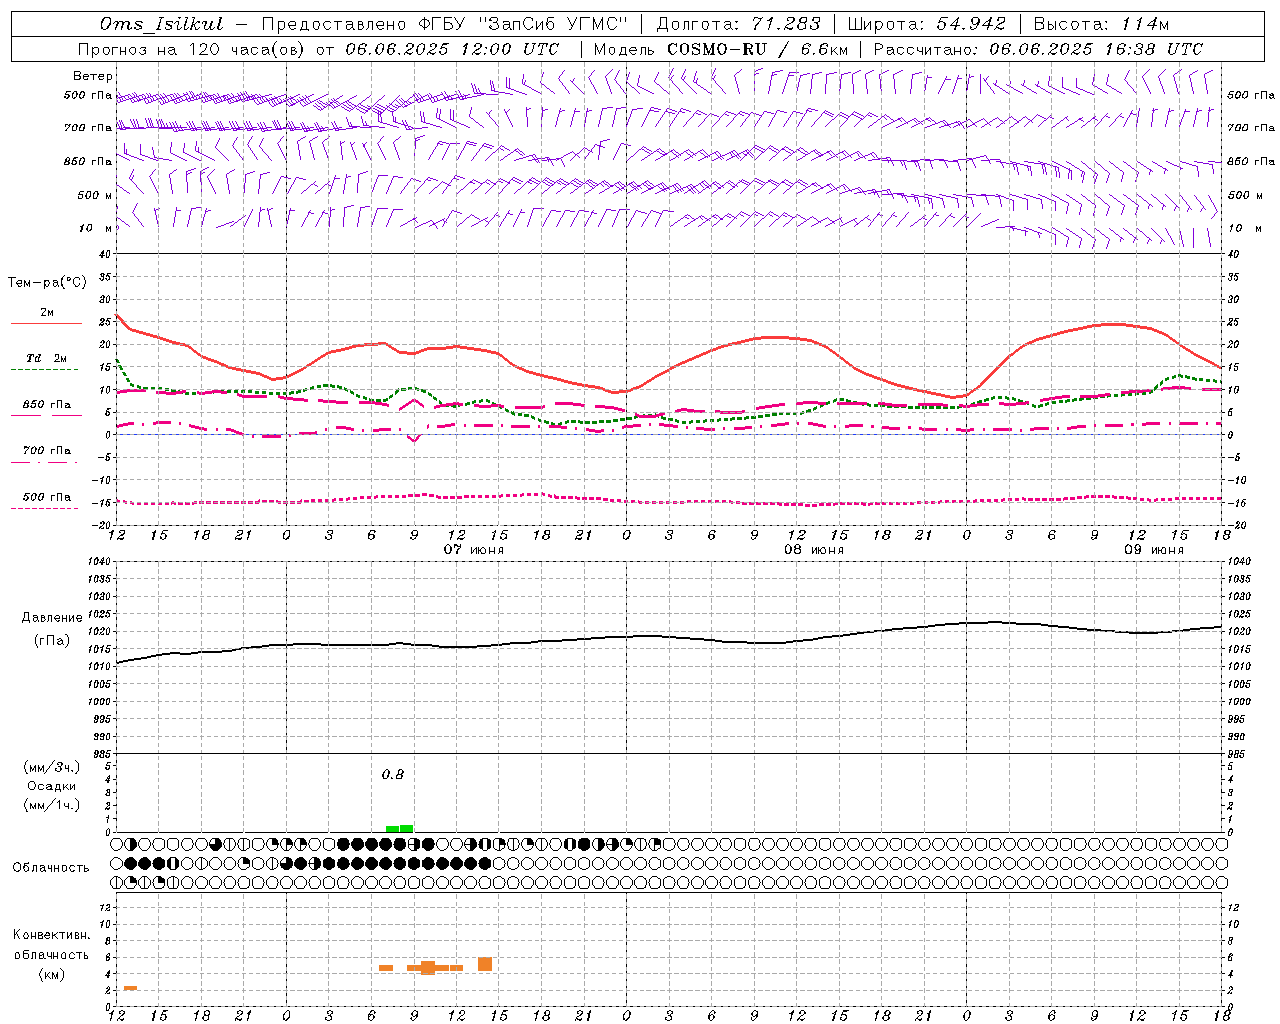Click -20 on the right temperature axis

[1236, 526]
